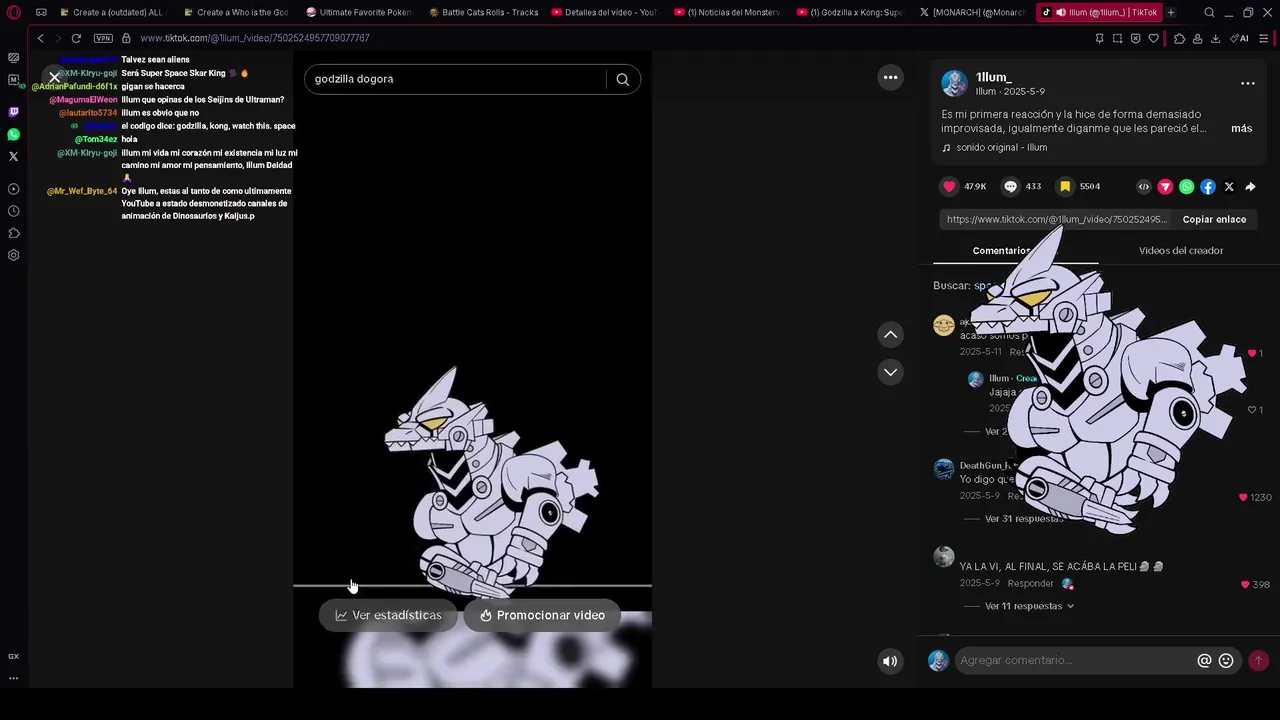Expand Ver 31 respuestas replies
This screenshot has height=720, width=1280.
[x=1024, y=520]
